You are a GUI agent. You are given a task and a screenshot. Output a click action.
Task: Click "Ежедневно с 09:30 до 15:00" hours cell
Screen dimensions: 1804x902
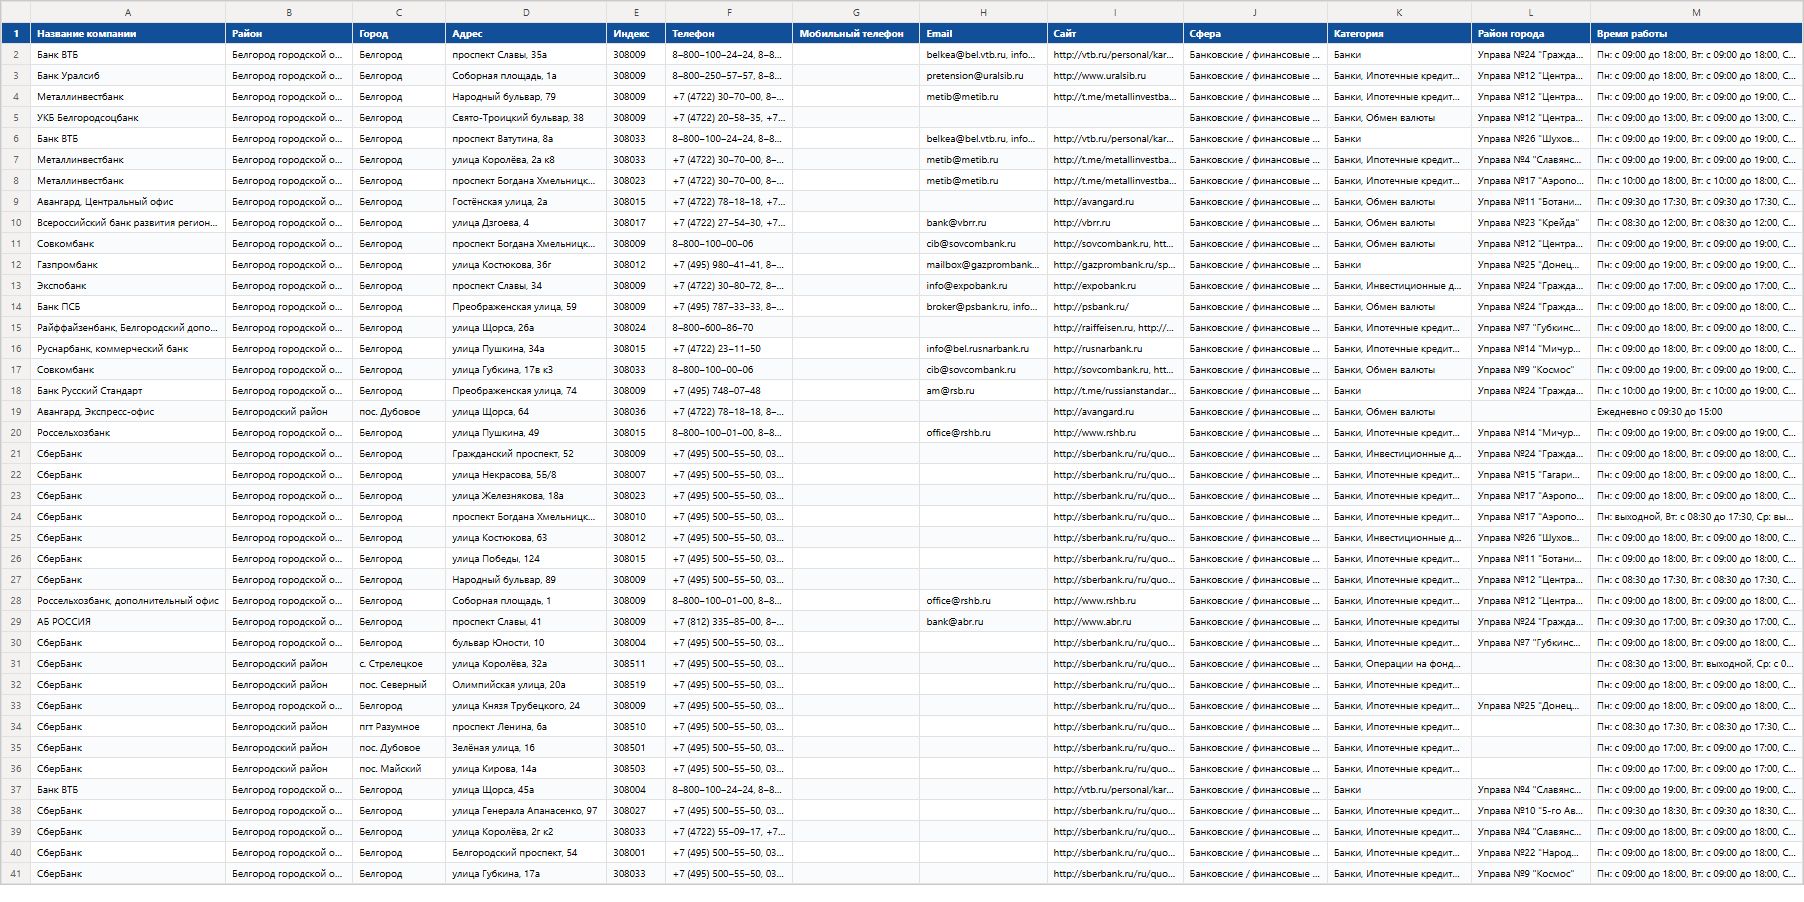click(x=1696, y=412)
